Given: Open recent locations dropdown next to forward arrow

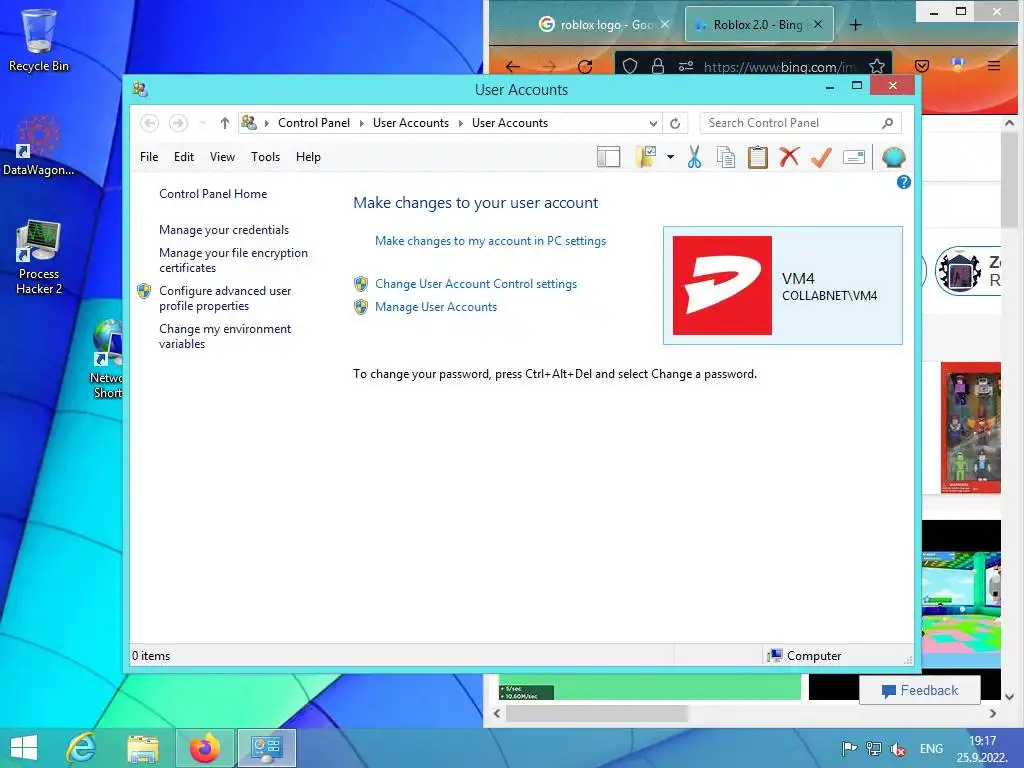Looking at the screenshot, I should coord(202,123).
